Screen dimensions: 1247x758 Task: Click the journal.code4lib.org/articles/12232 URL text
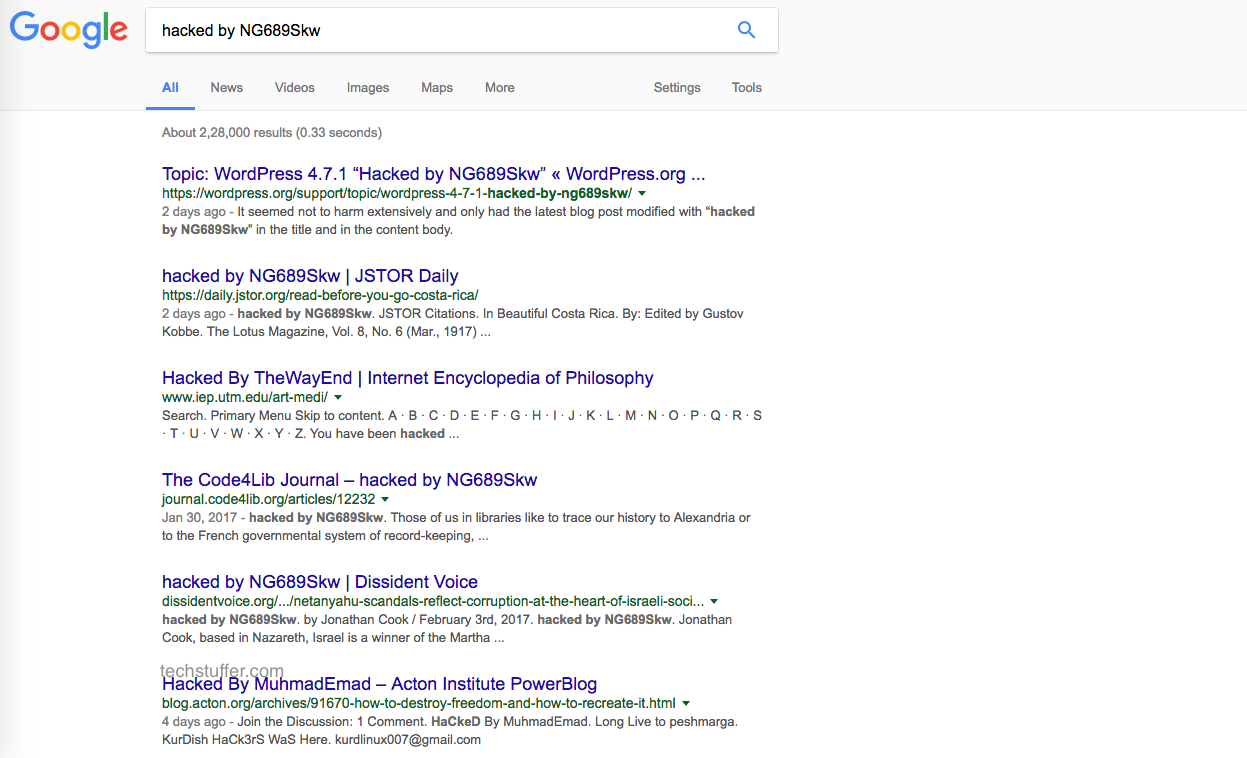(269, 499)
